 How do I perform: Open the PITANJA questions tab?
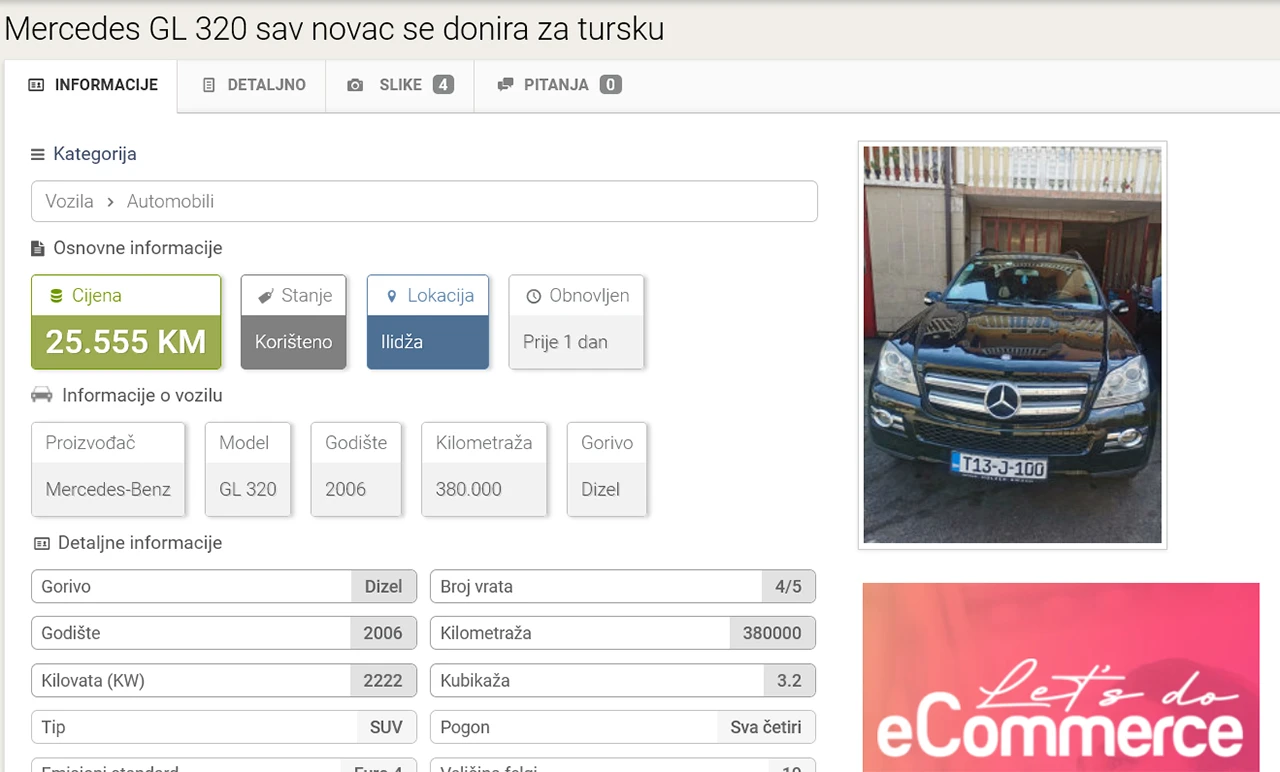point(559,85)
